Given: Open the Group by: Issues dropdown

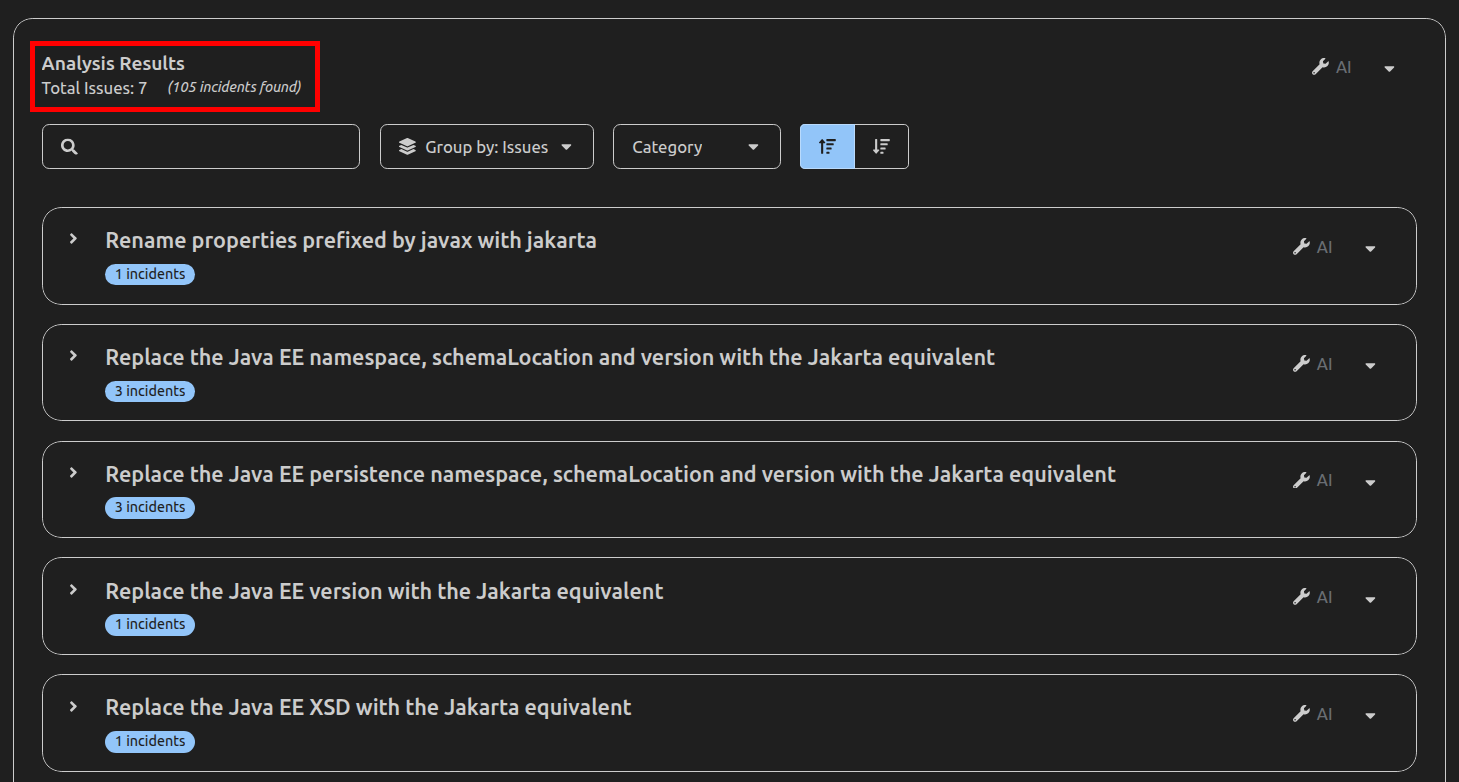Looking at the screenshot, I should 487,147.
